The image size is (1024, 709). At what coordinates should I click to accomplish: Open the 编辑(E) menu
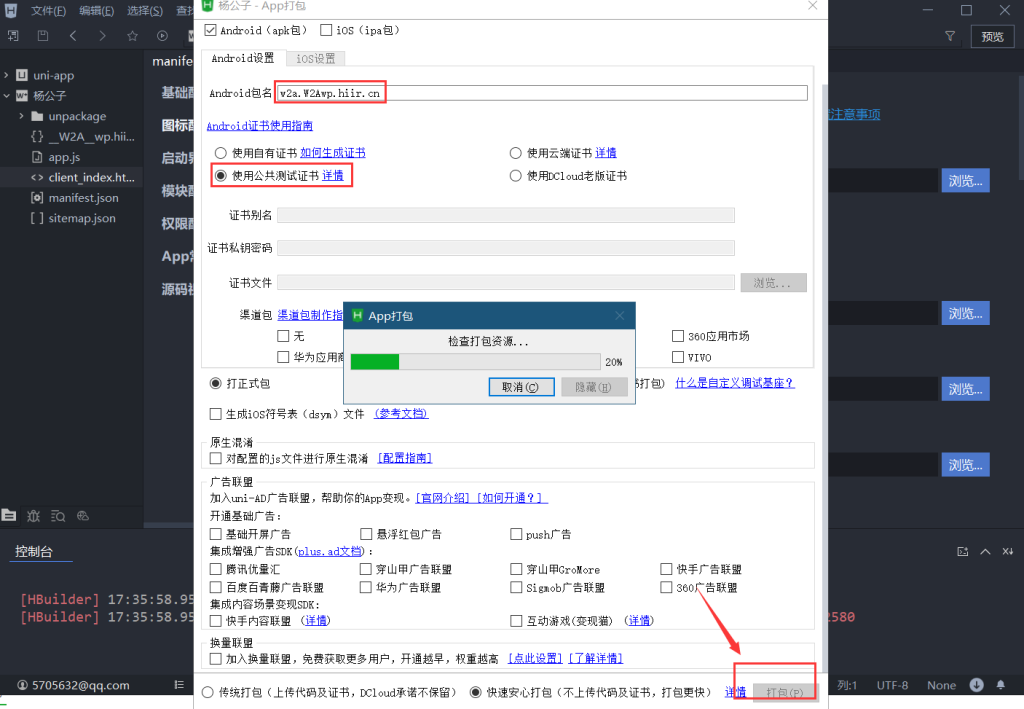coord(97,10)
